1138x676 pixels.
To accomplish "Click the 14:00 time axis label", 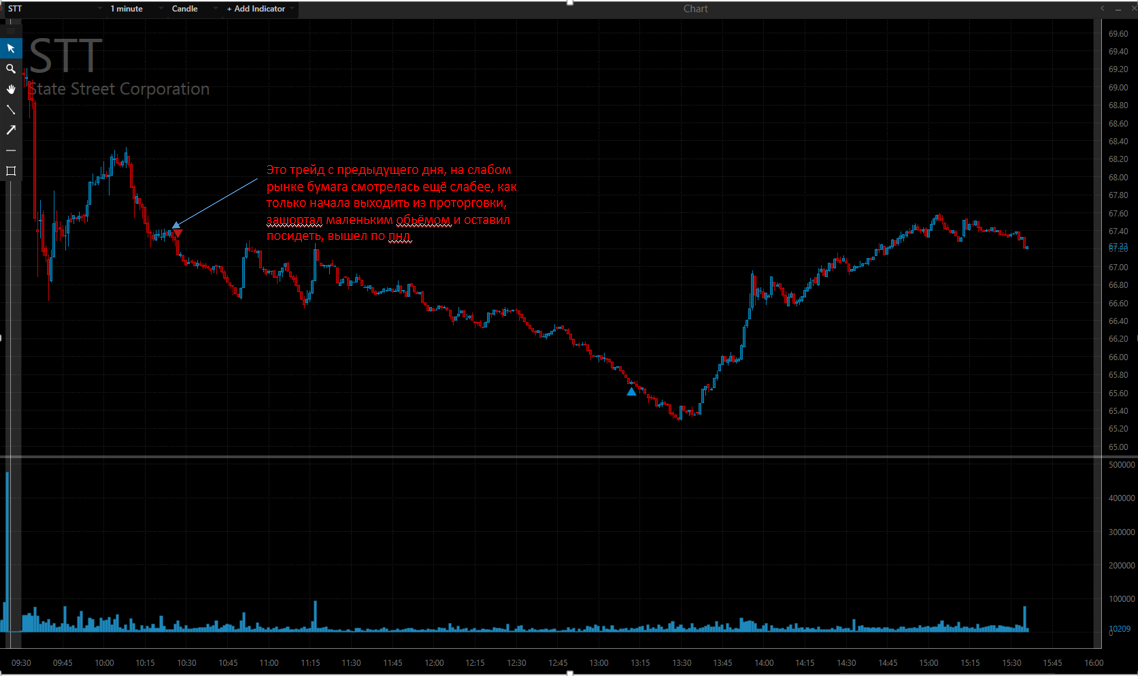I will pyautogui.click(x=764, y=663).
